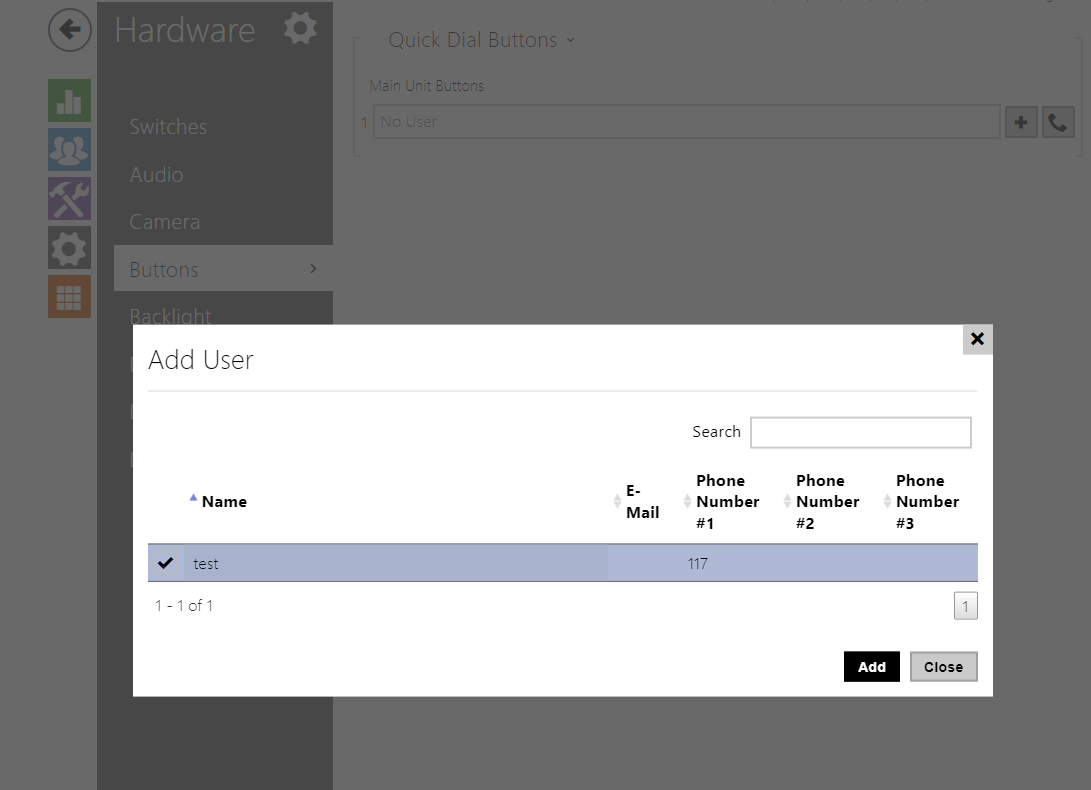This screenshot has width=1091, height=790.
Task: Click the plus icon beside No User
Action: [x=1021, y=122]
